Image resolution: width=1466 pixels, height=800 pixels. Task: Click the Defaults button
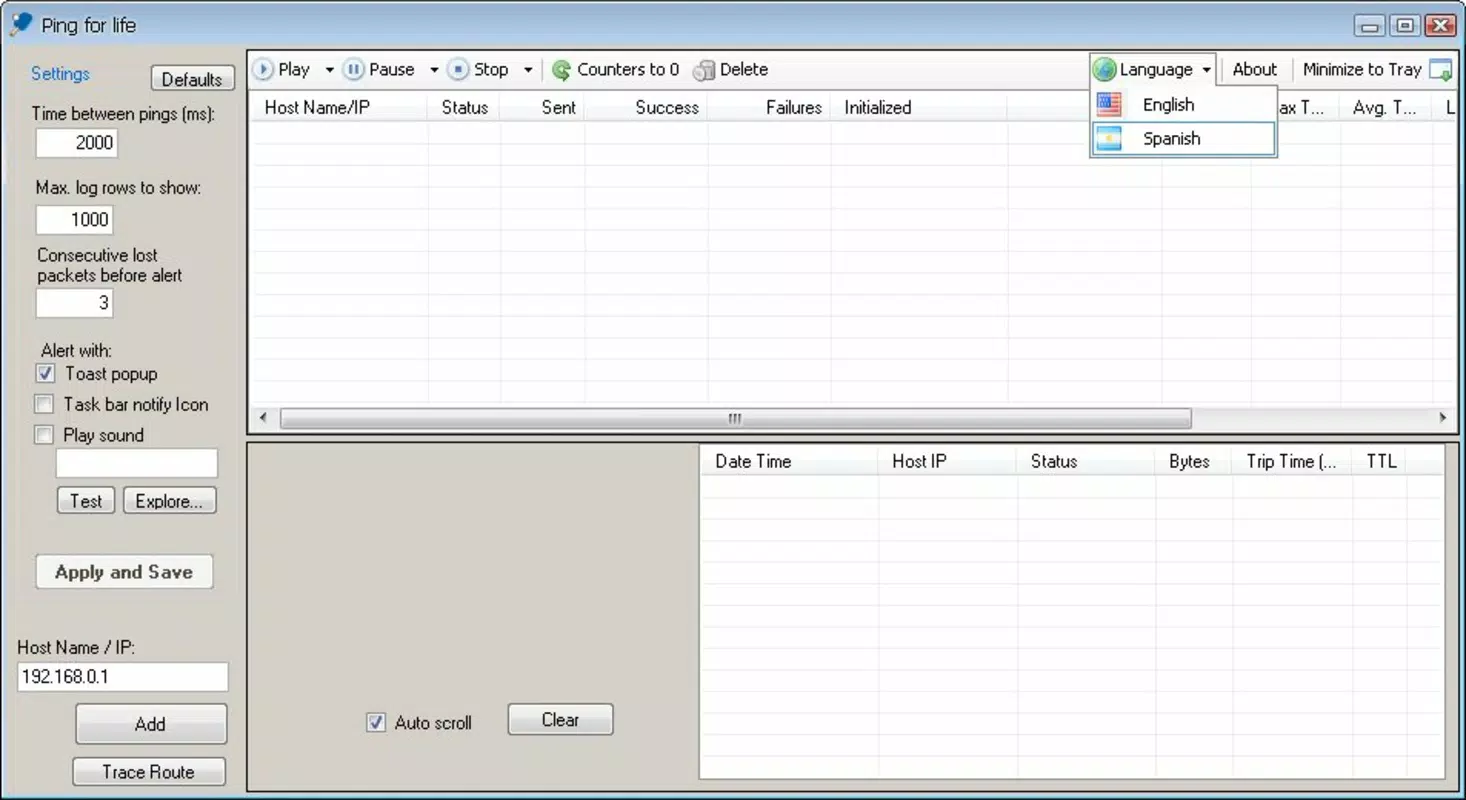(192, 79)
